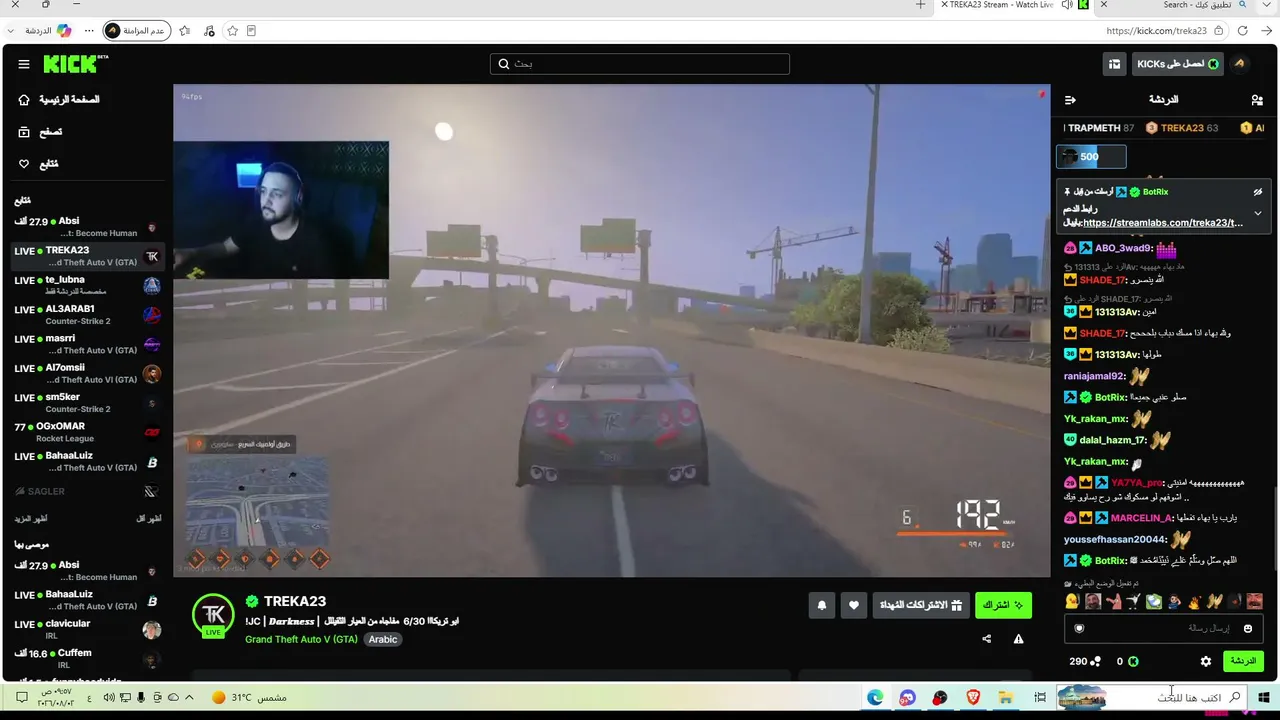The image size is (1280, 720).
Task: Click the chat message input field
Action: point(1163,628)
